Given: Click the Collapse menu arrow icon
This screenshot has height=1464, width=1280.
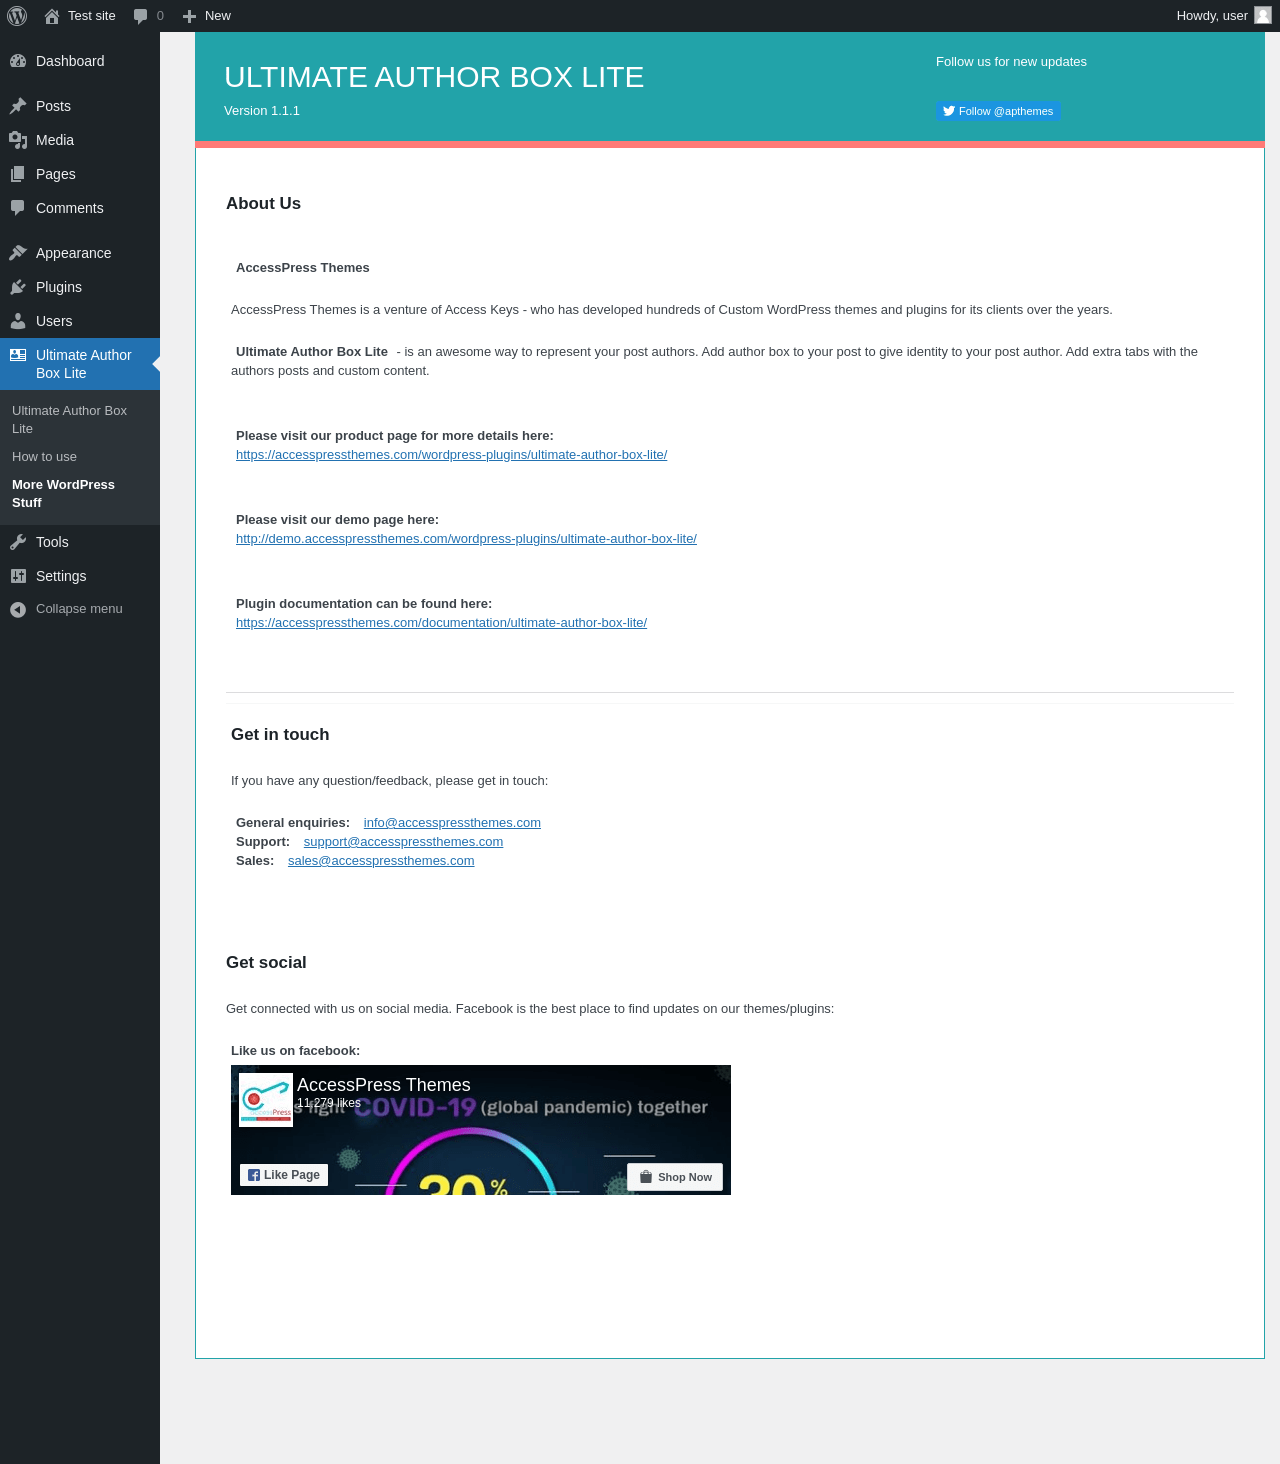Looking at the screenshot, I should tap(18, 609).
